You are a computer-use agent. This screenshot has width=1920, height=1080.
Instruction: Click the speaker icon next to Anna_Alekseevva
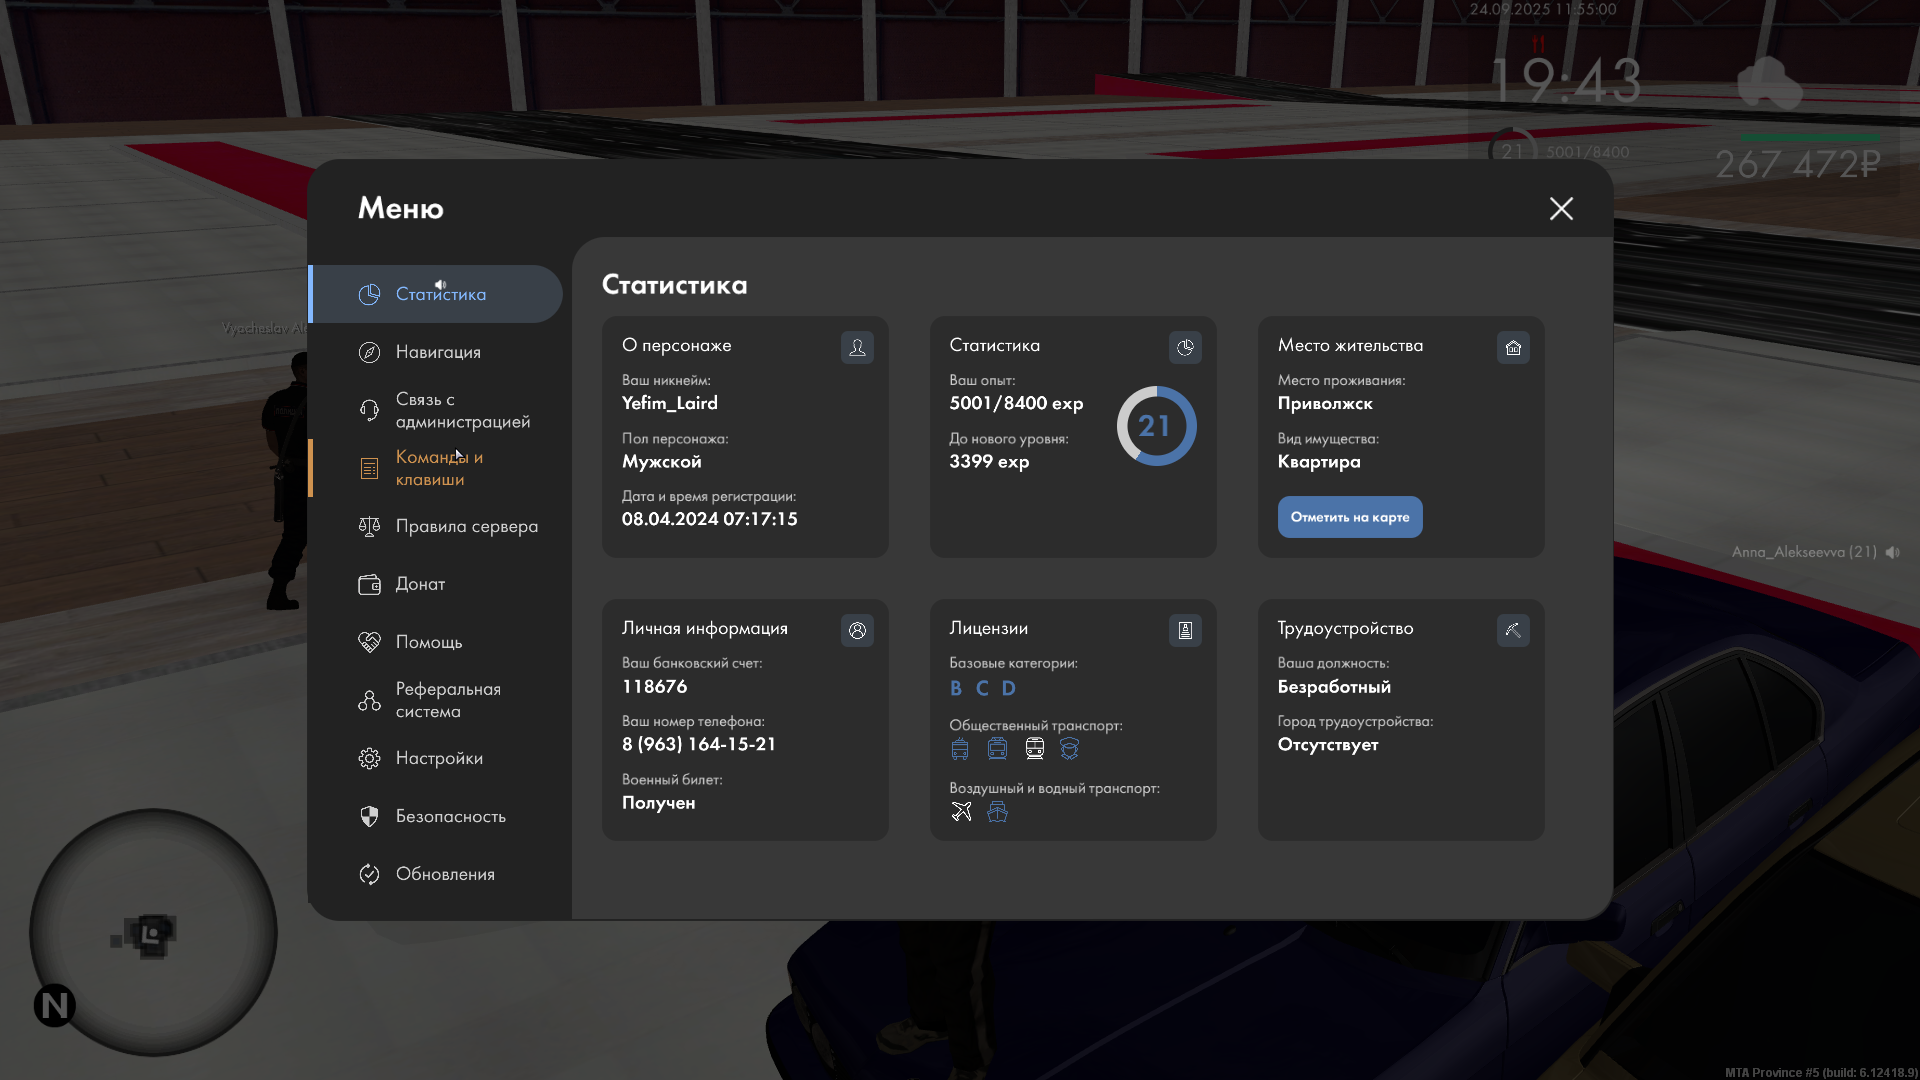1892,552
